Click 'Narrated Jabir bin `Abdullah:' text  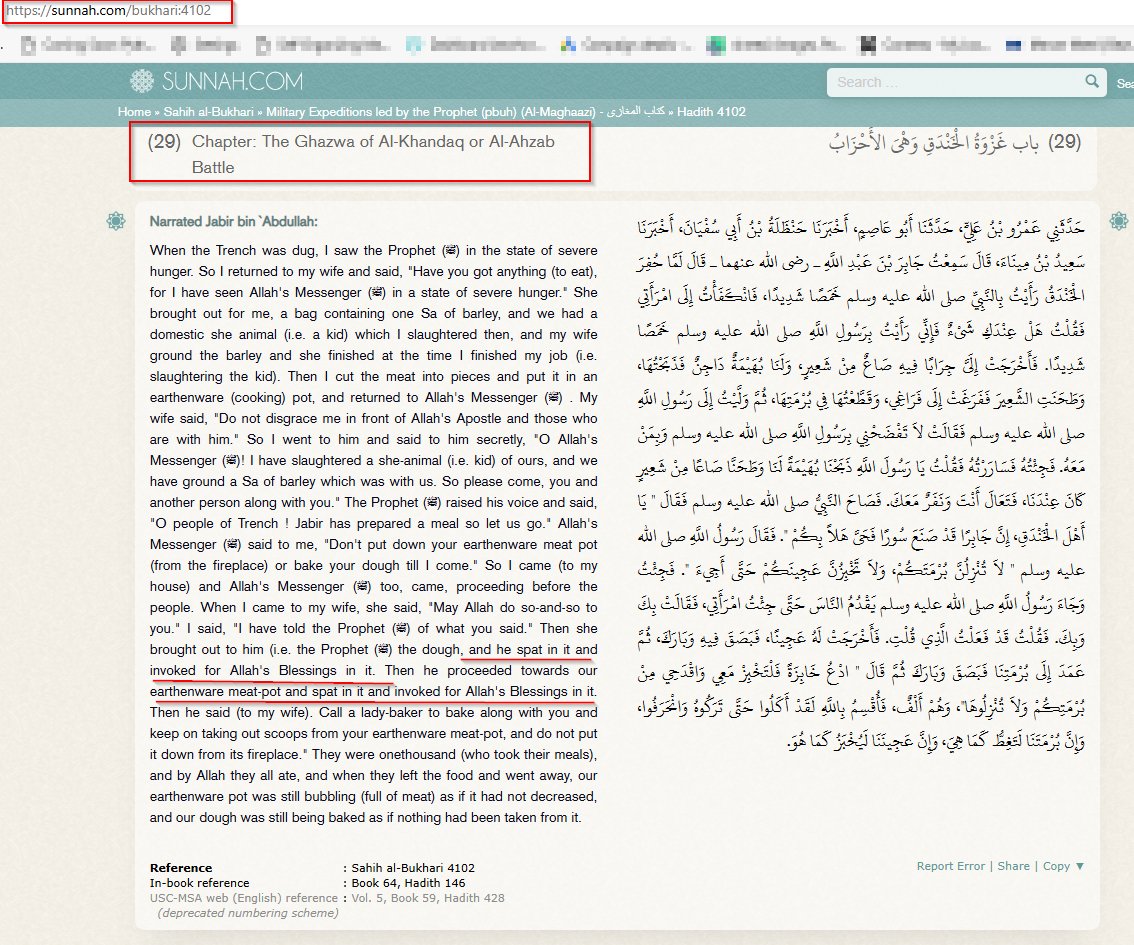point(234,222)
